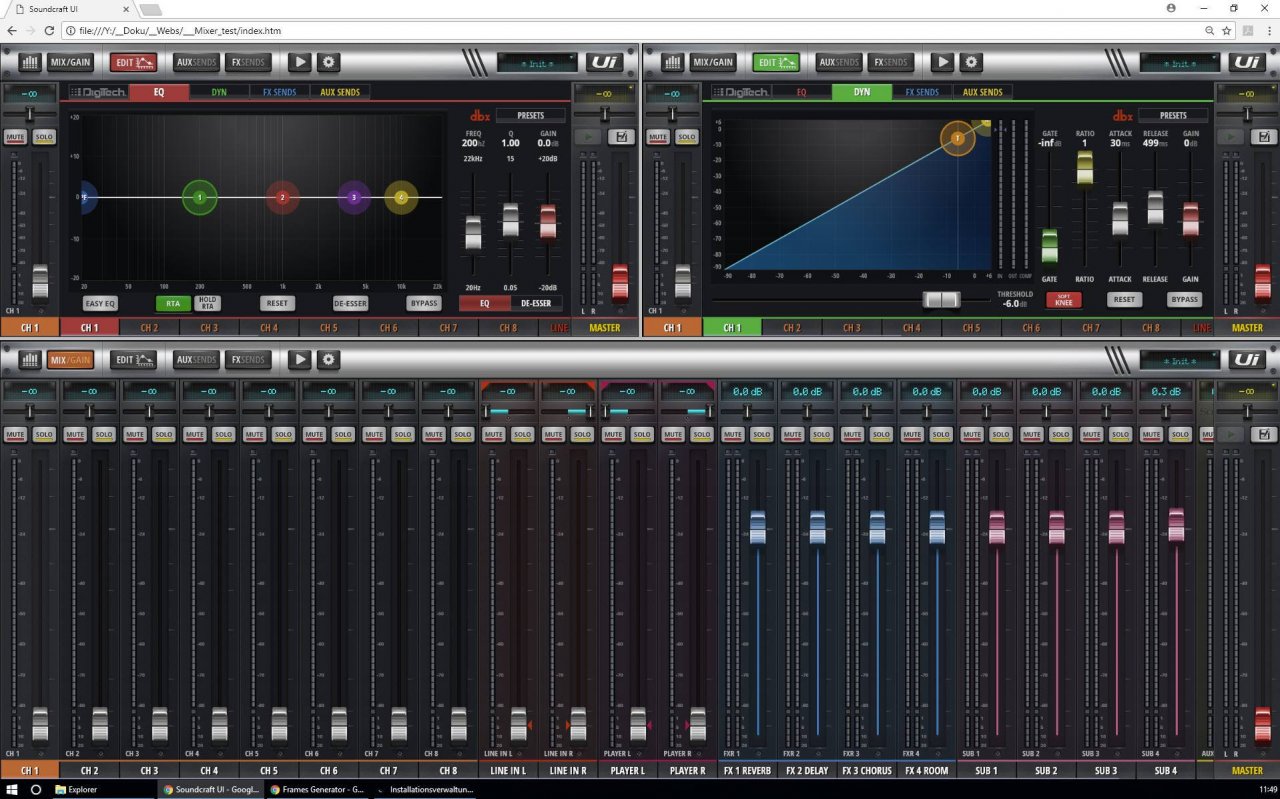The image size is (1280, 799).
Task: Mute CH 1 in EQ panel
Action: tap(14, 136)
